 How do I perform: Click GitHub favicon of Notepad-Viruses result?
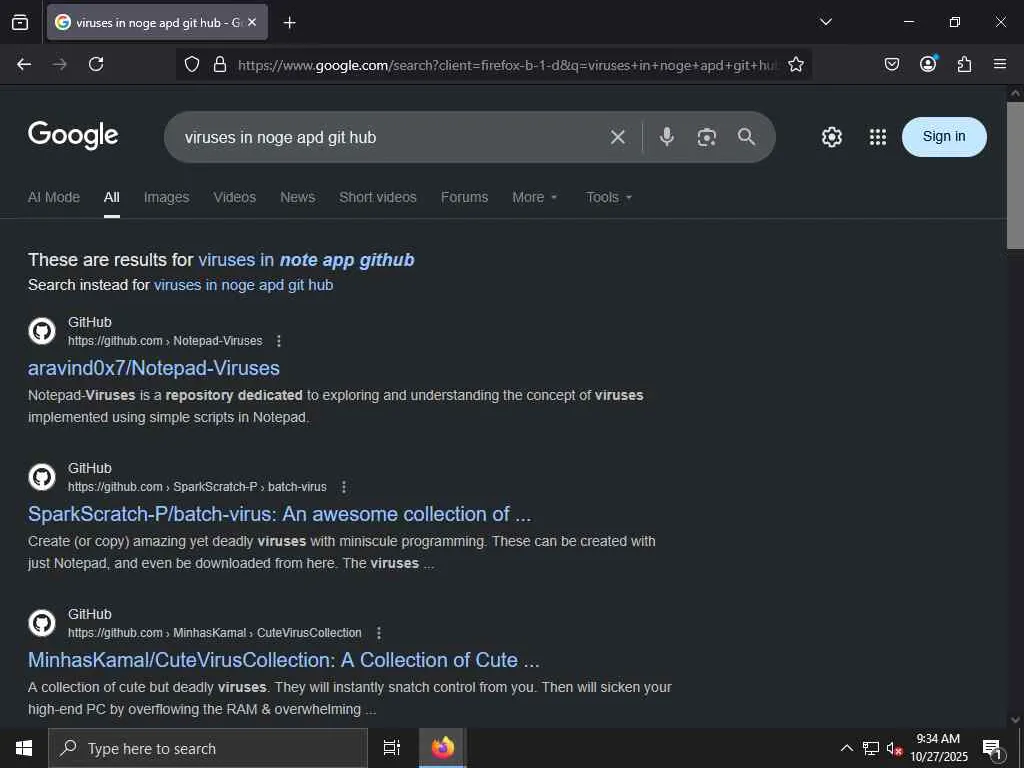click(x=42, y=331)
